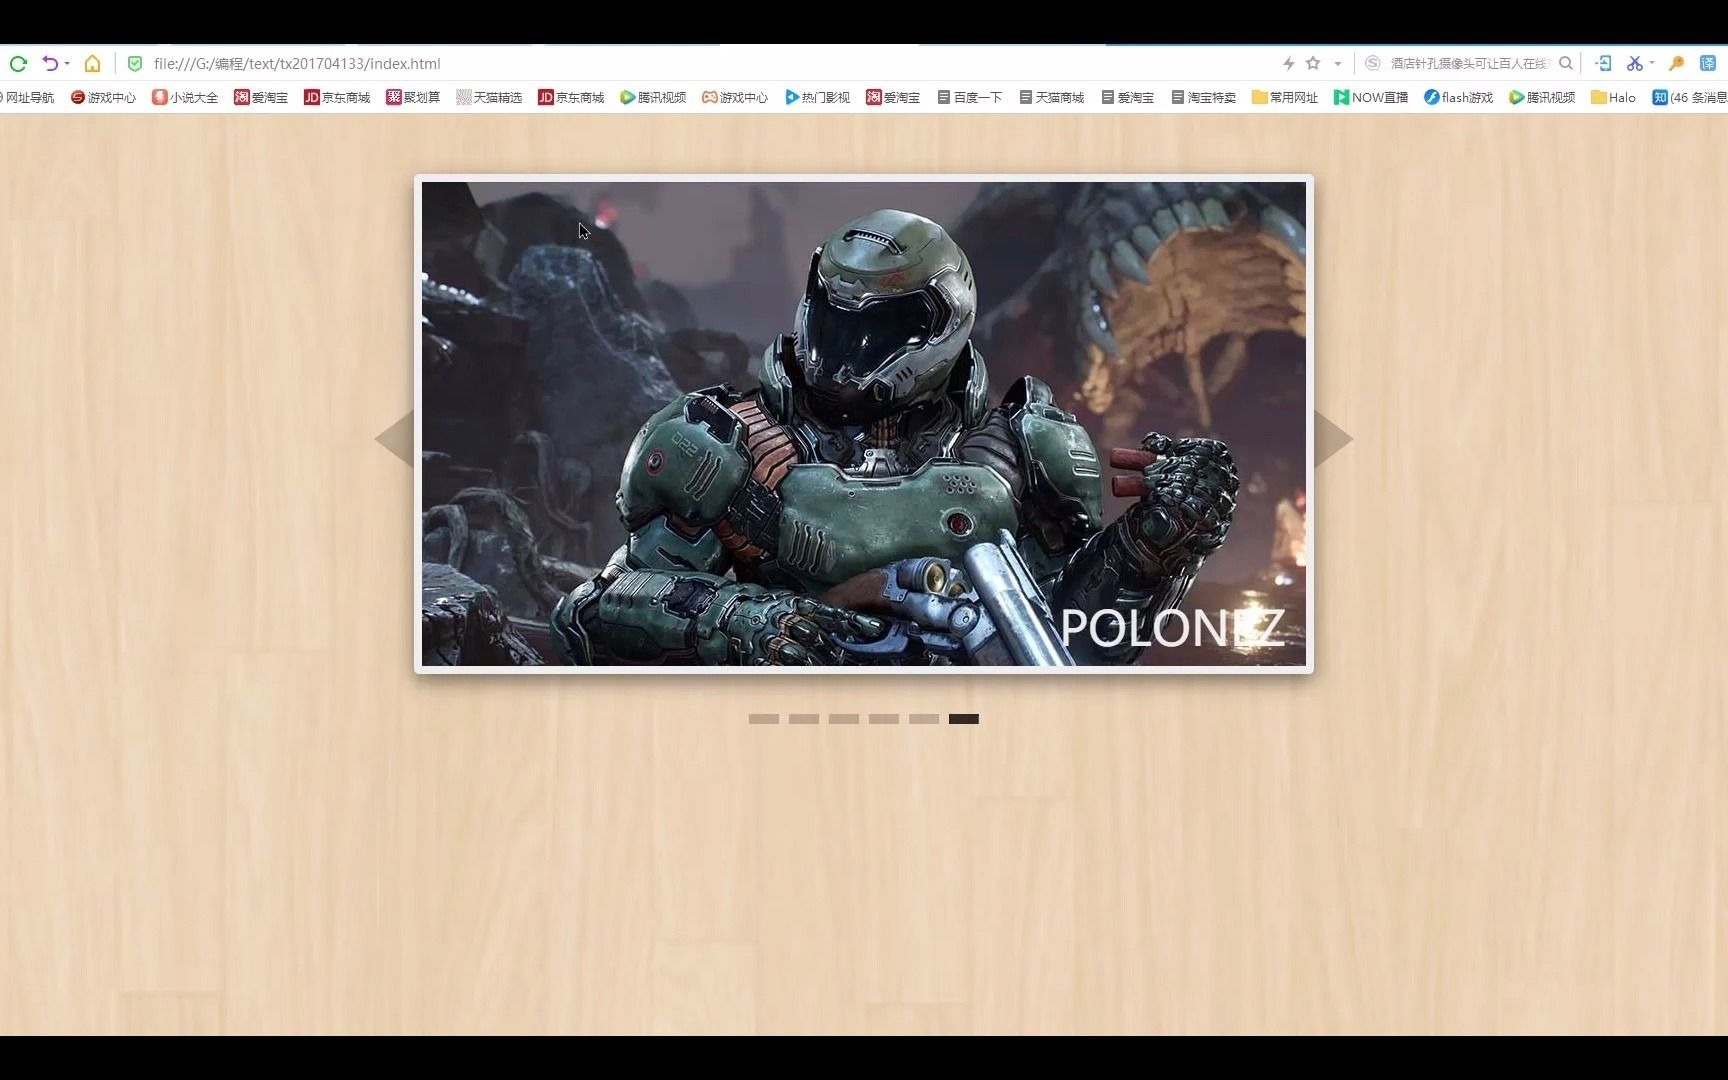Select the fifth slide indicator bar
This screenshot has width=1728, height=1080.
click(x=924, y=719)
